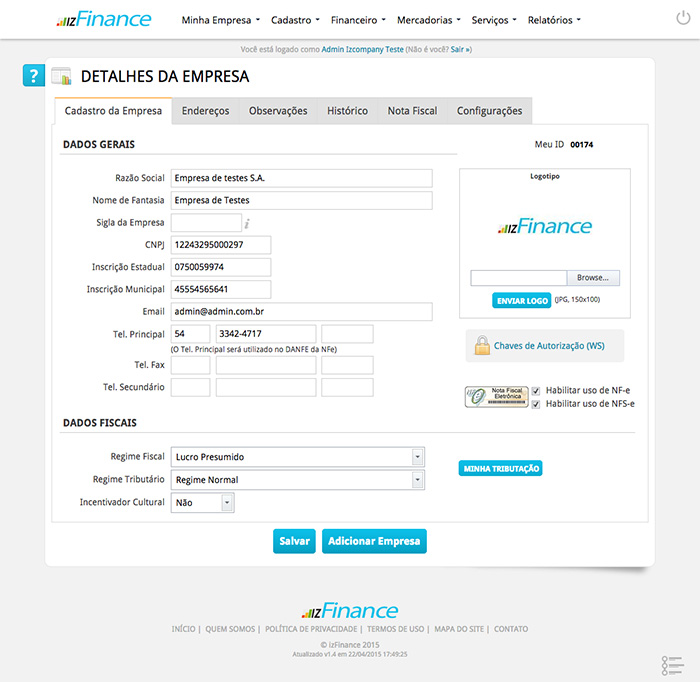700x682 pixels.
Task: Switch to the Endereços tab
Action: (205, 111)
